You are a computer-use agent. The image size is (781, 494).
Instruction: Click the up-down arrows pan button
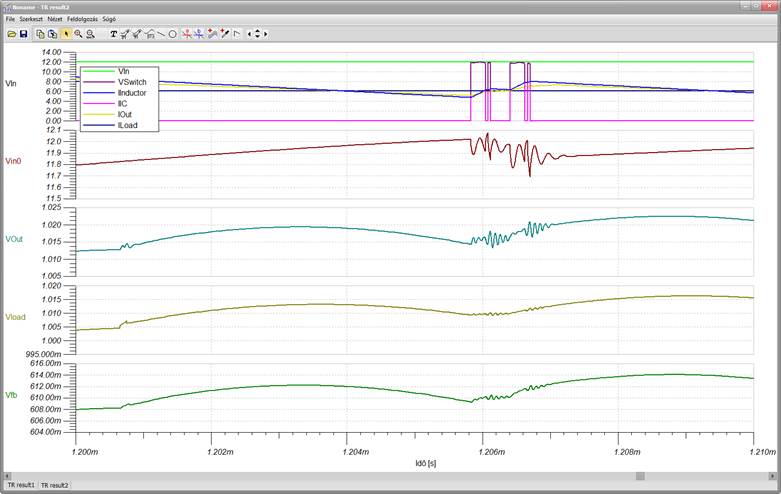pyautogui.click(x=258, y=34)
